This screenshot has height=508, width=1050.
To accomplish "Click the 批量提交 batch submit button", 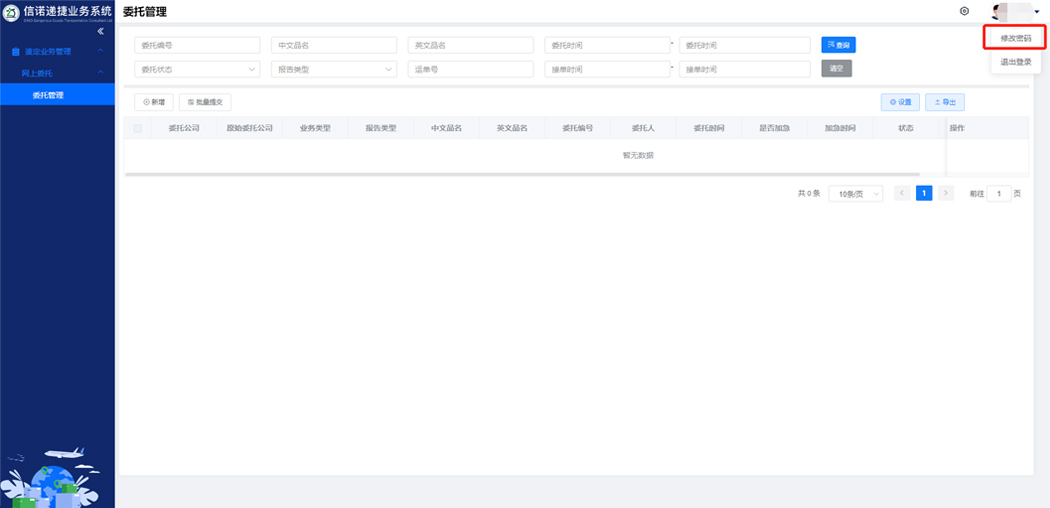I will coord(205,102).
